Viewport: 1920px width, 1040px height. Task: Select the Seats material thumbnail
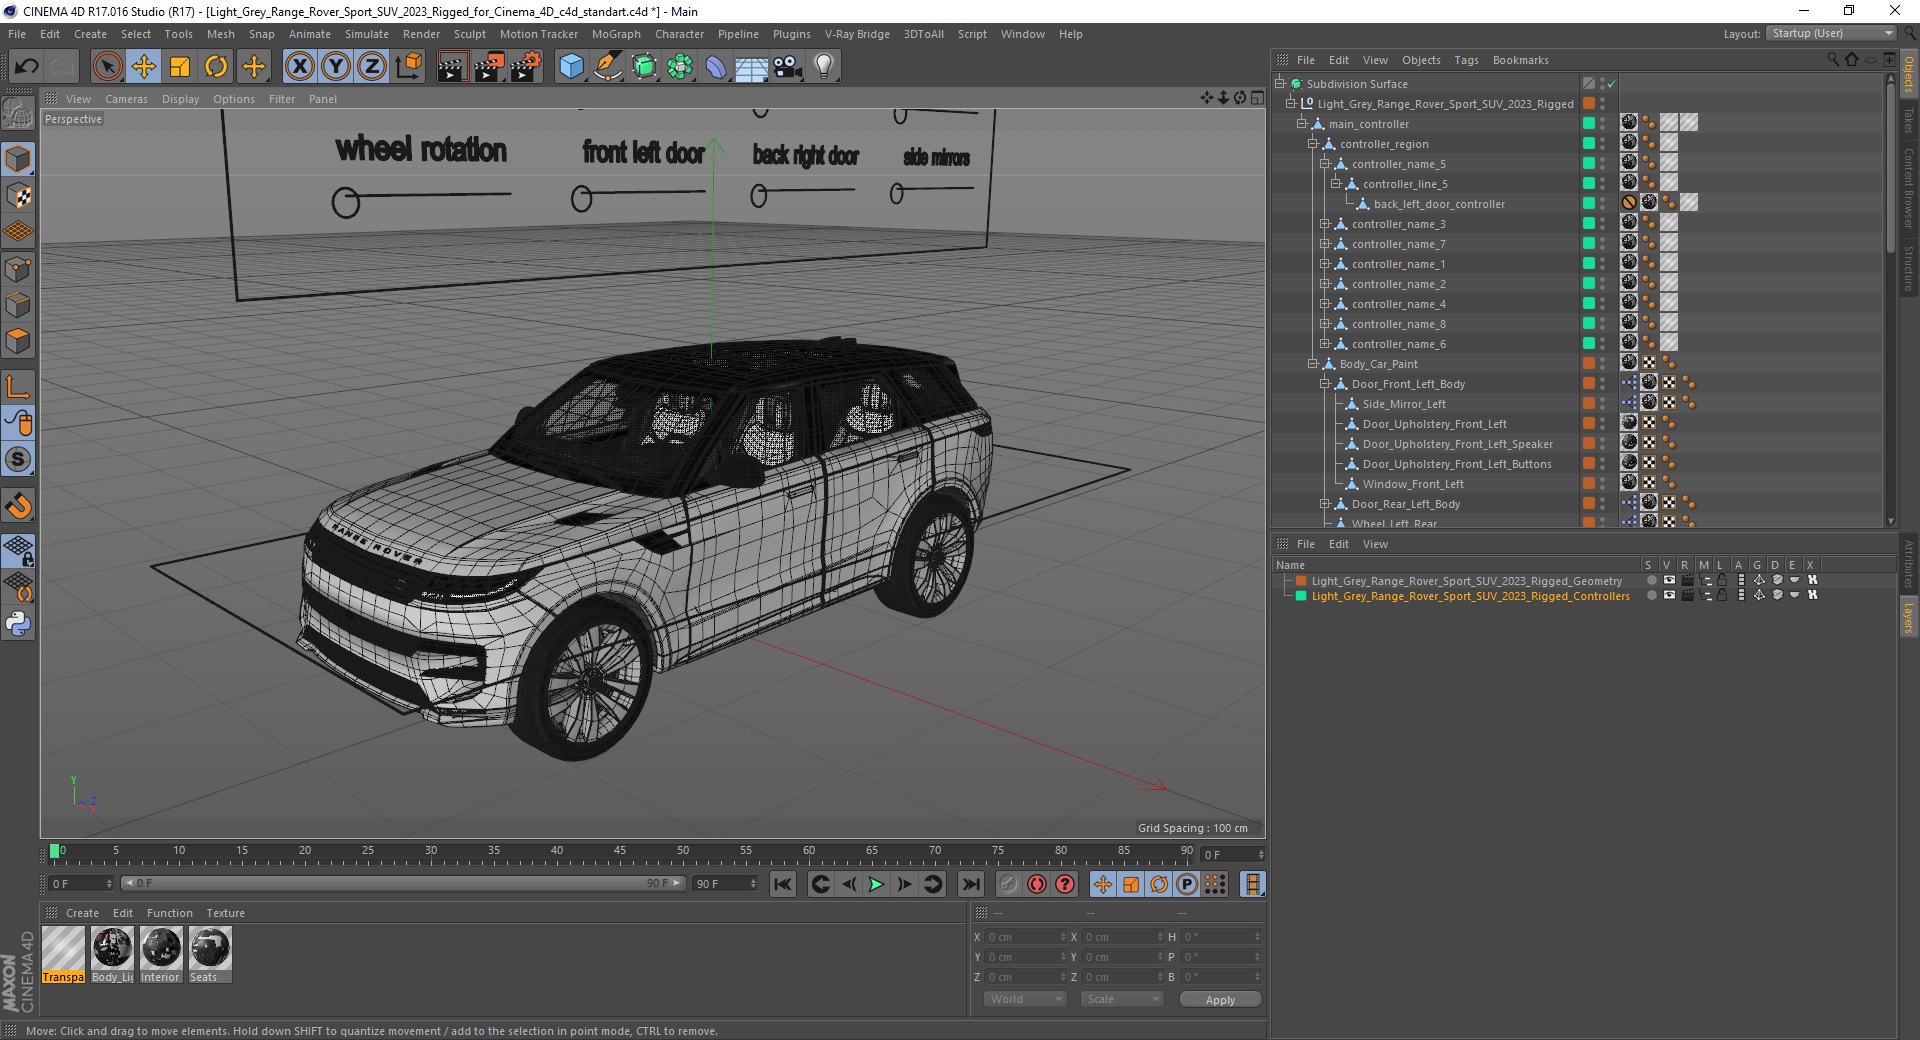(x=210, y=954)
